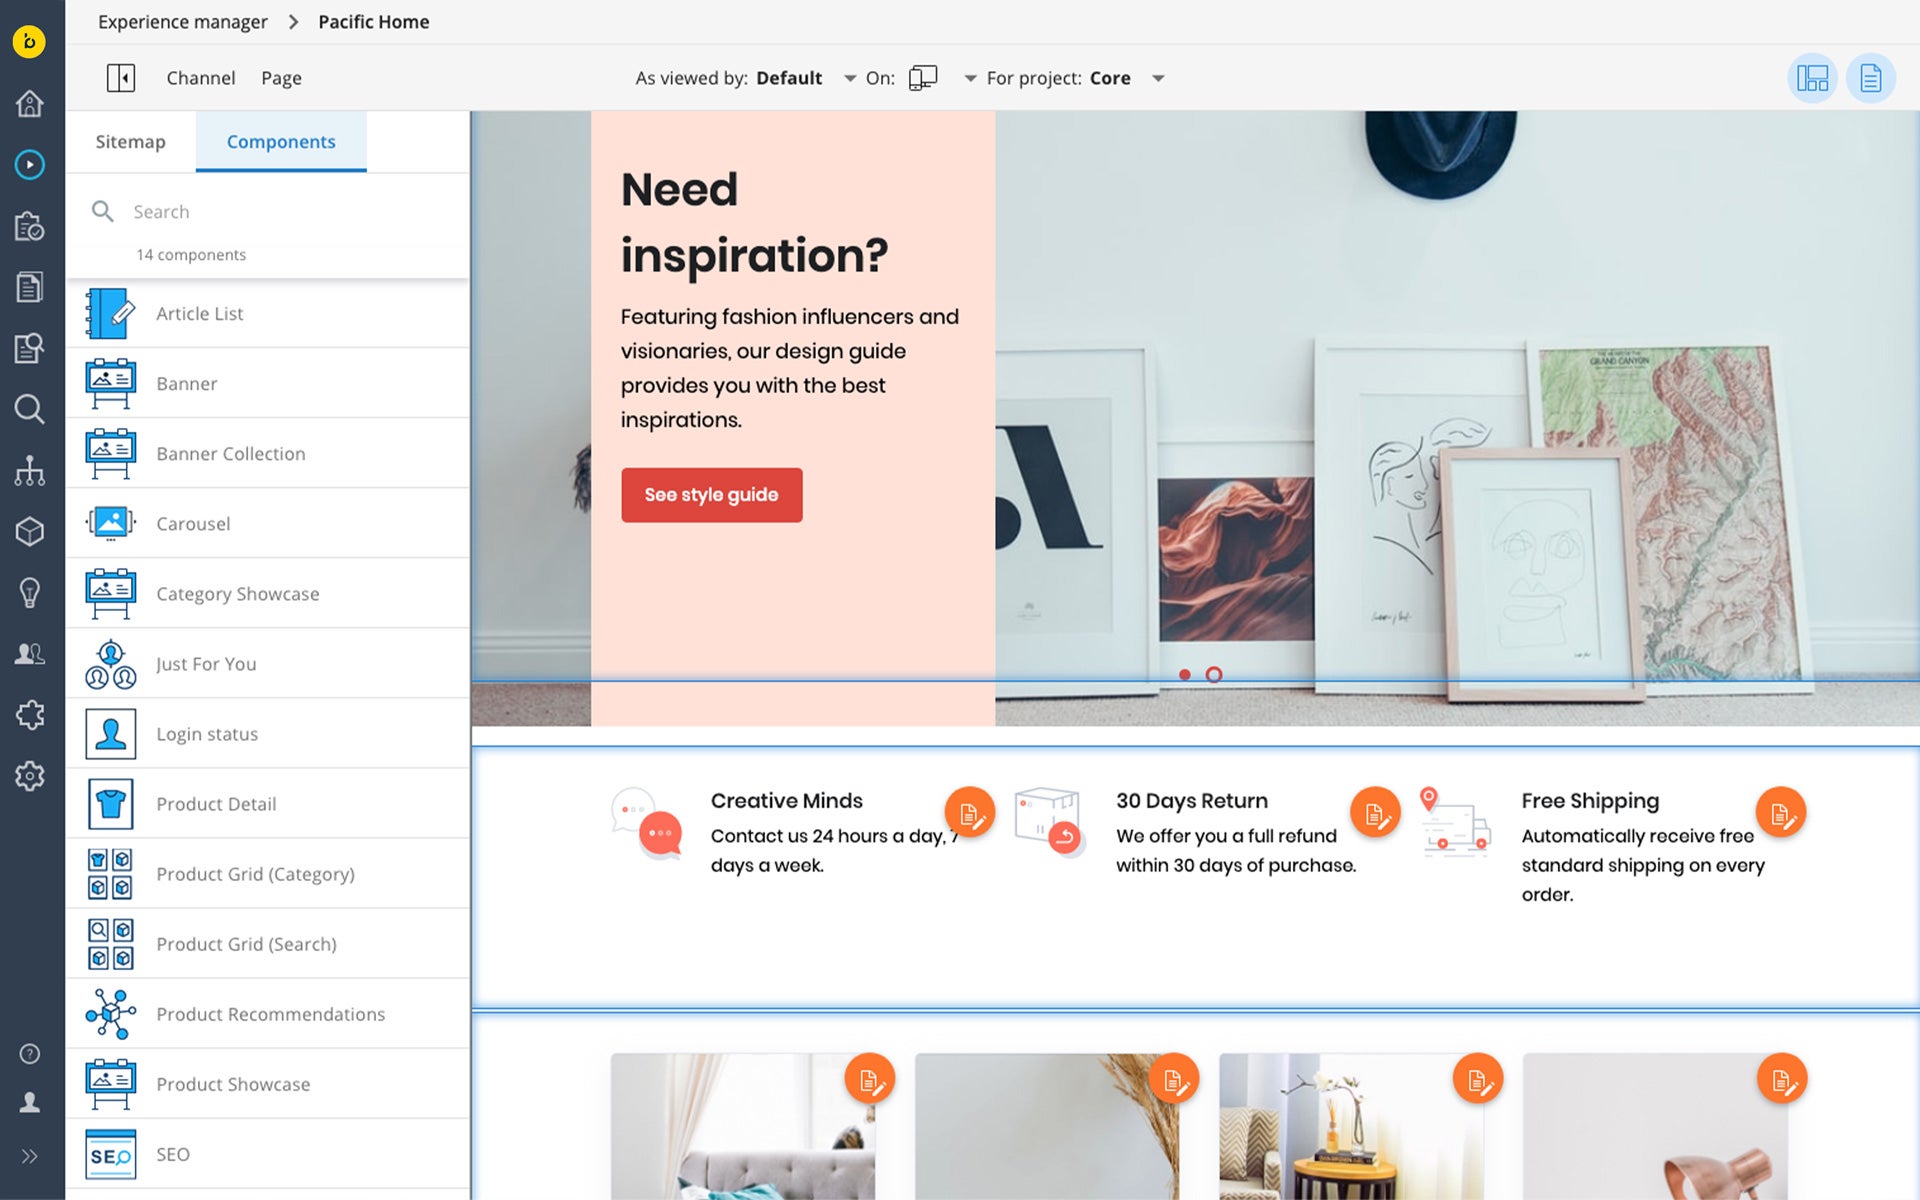Select the Carousel component icon
The image size is (1920, 1200).
click(x=110, y=523)
